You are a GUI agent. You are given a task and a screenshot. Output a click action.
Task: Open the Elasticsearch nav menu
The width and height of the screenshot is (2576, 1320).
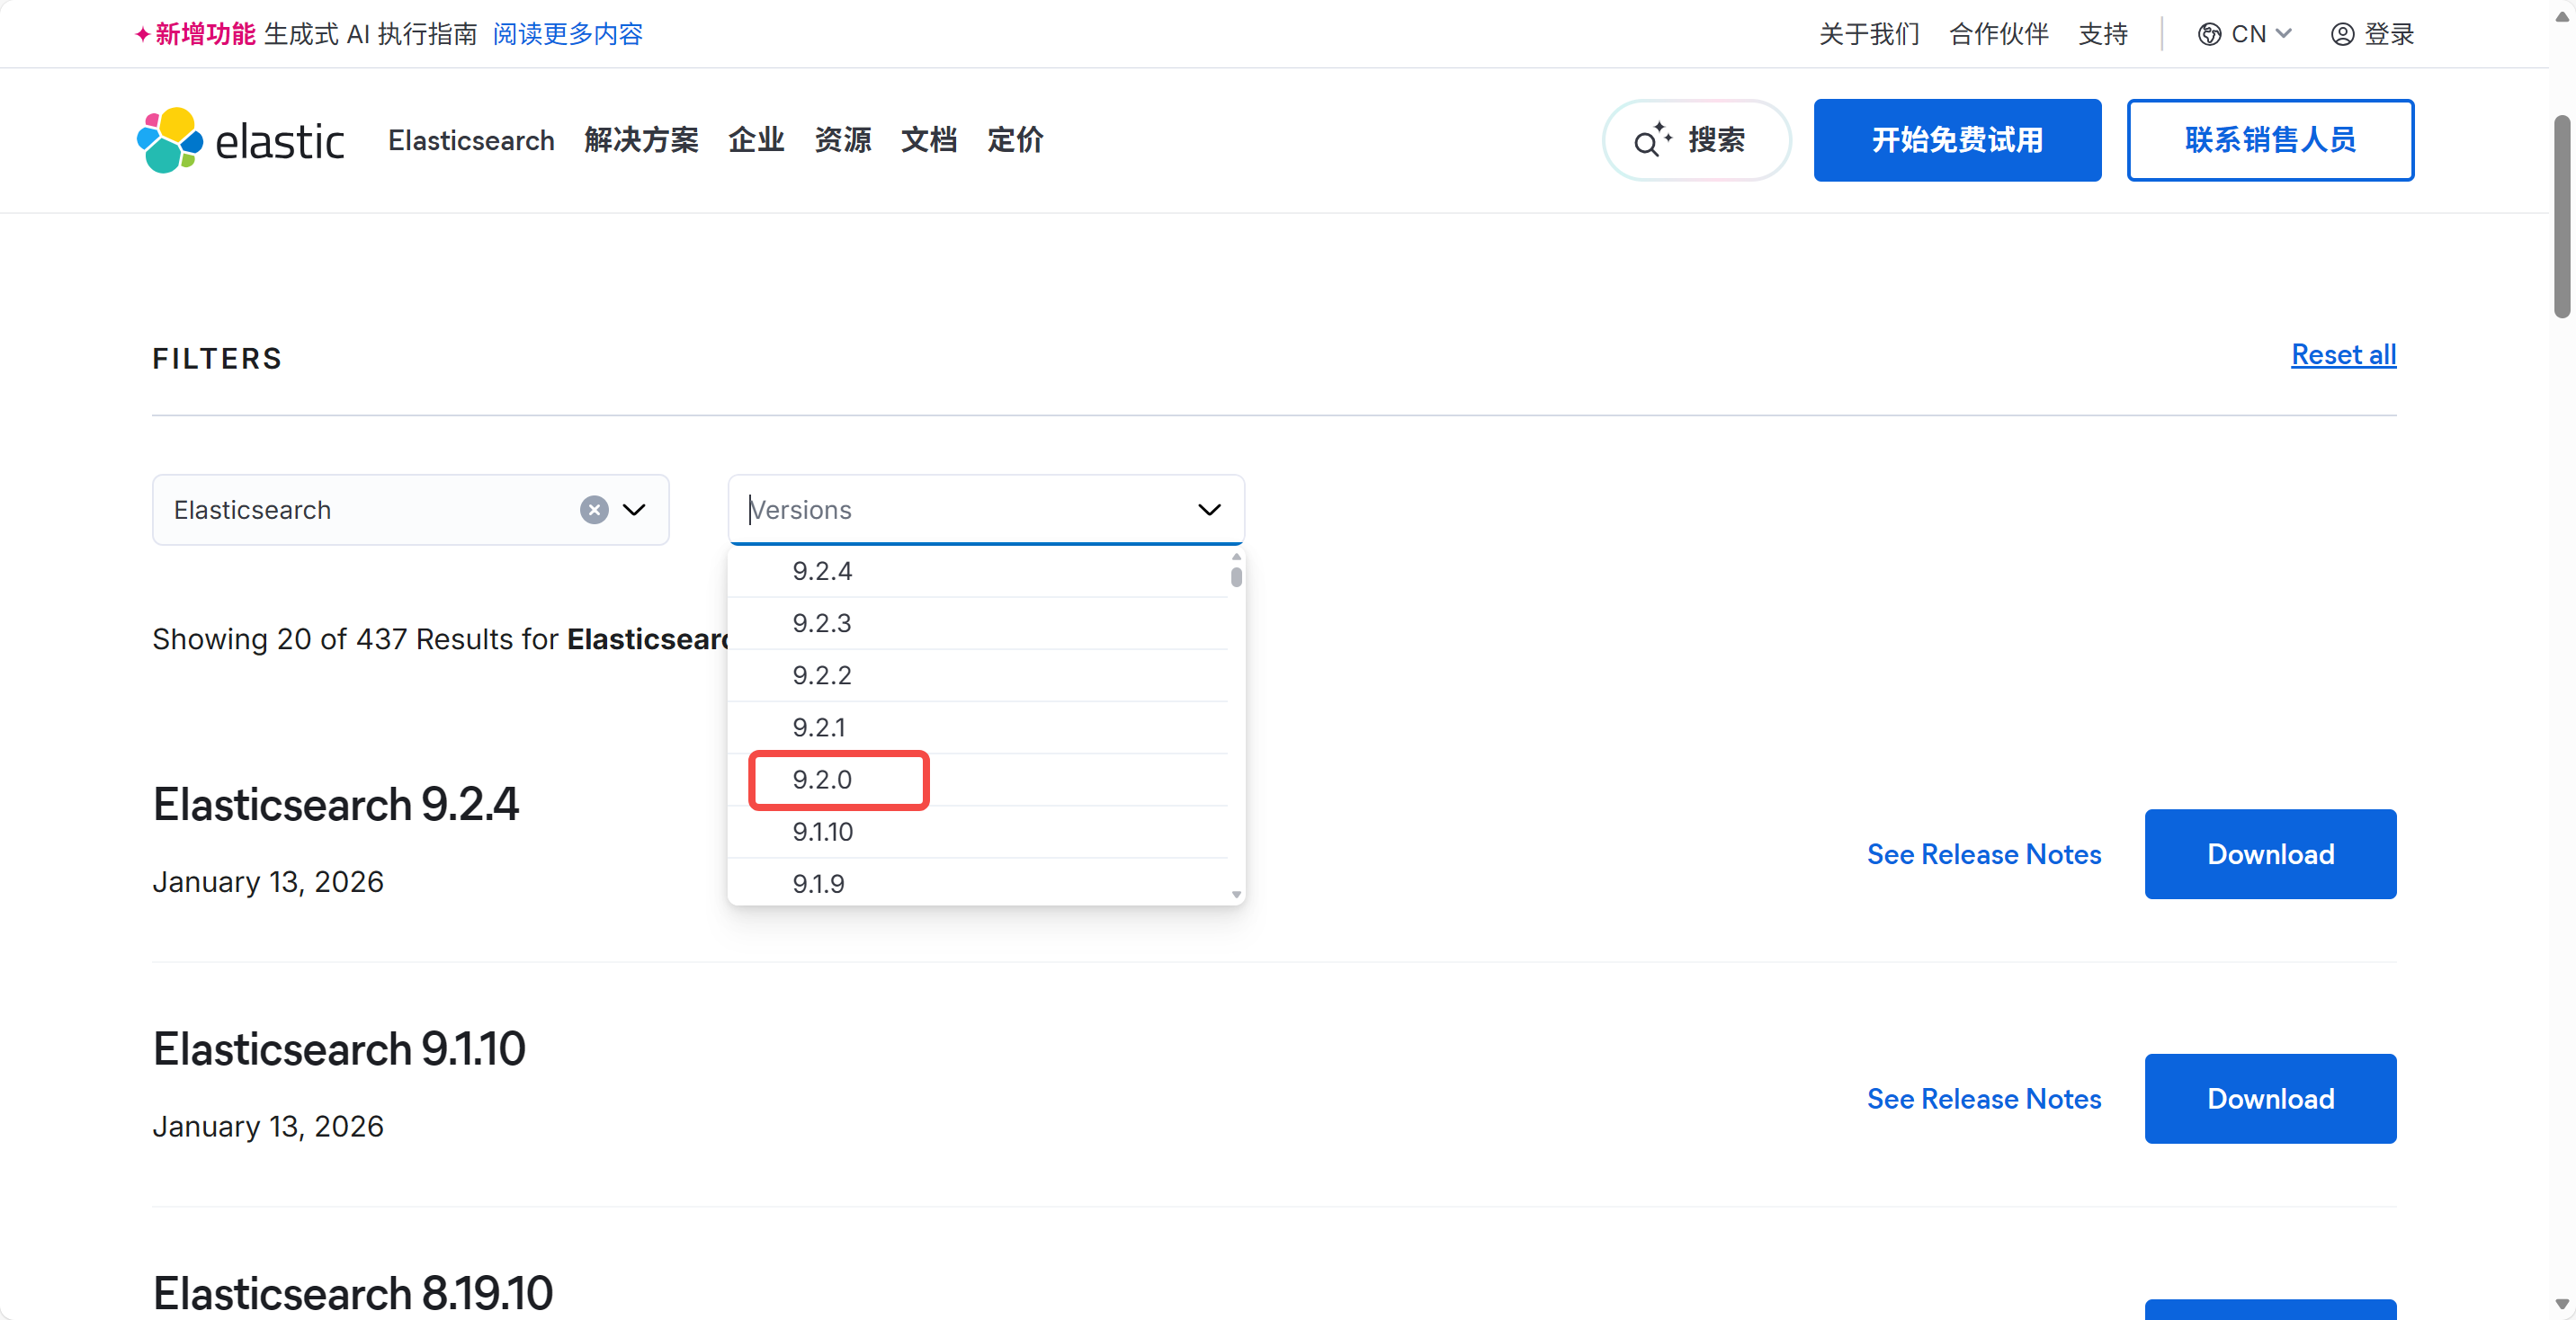tap(471, 140)
